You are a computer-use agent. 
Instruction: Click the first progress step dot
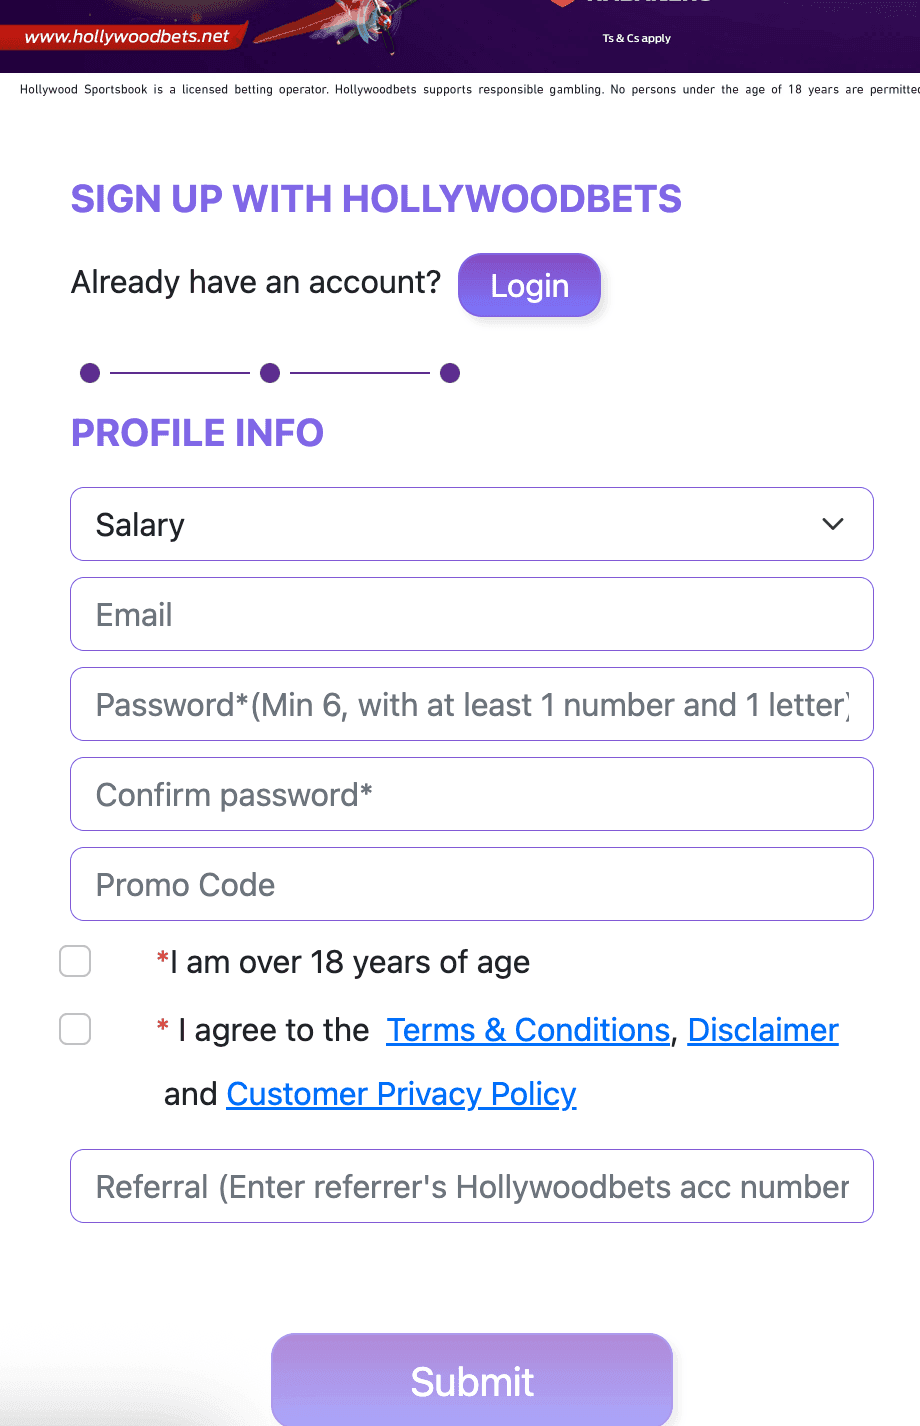click(89, 372)
